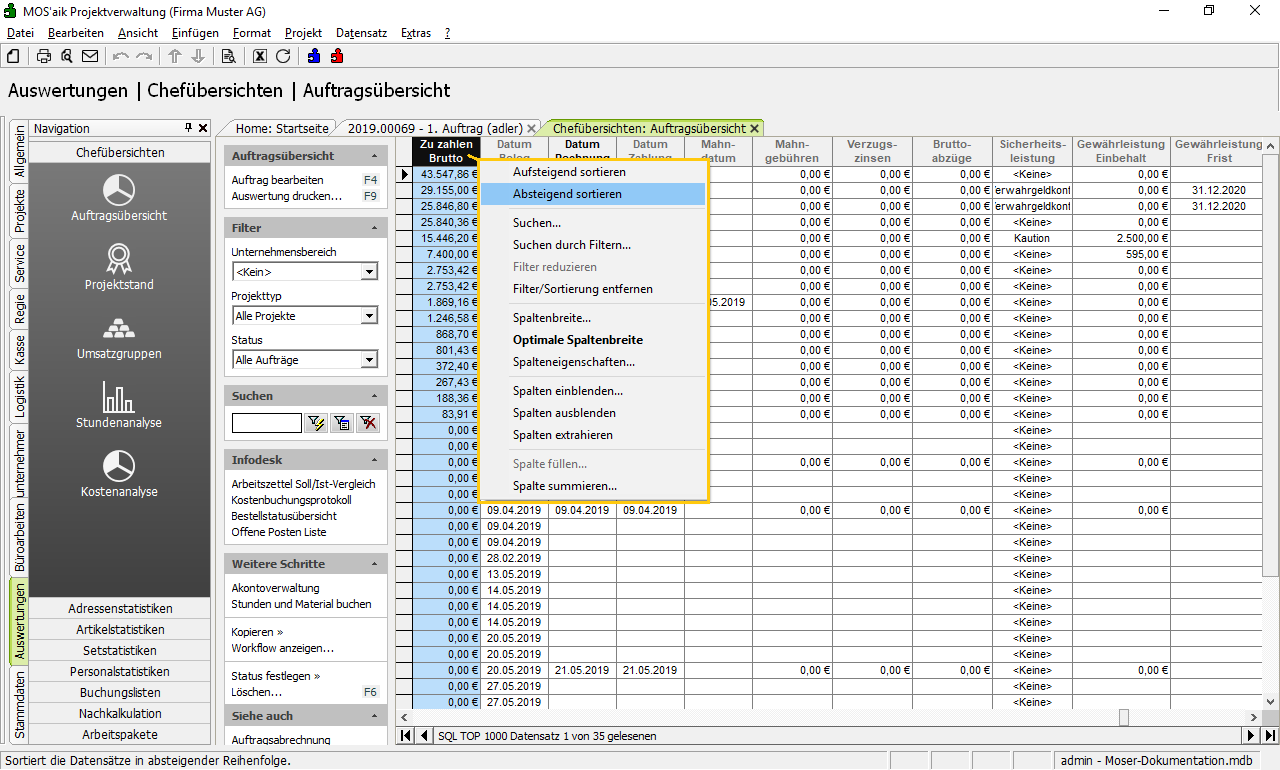The image size is (1280, 770).
Task: Apply quick filter with the lightning funnel icon
Action: click(317, 423)
